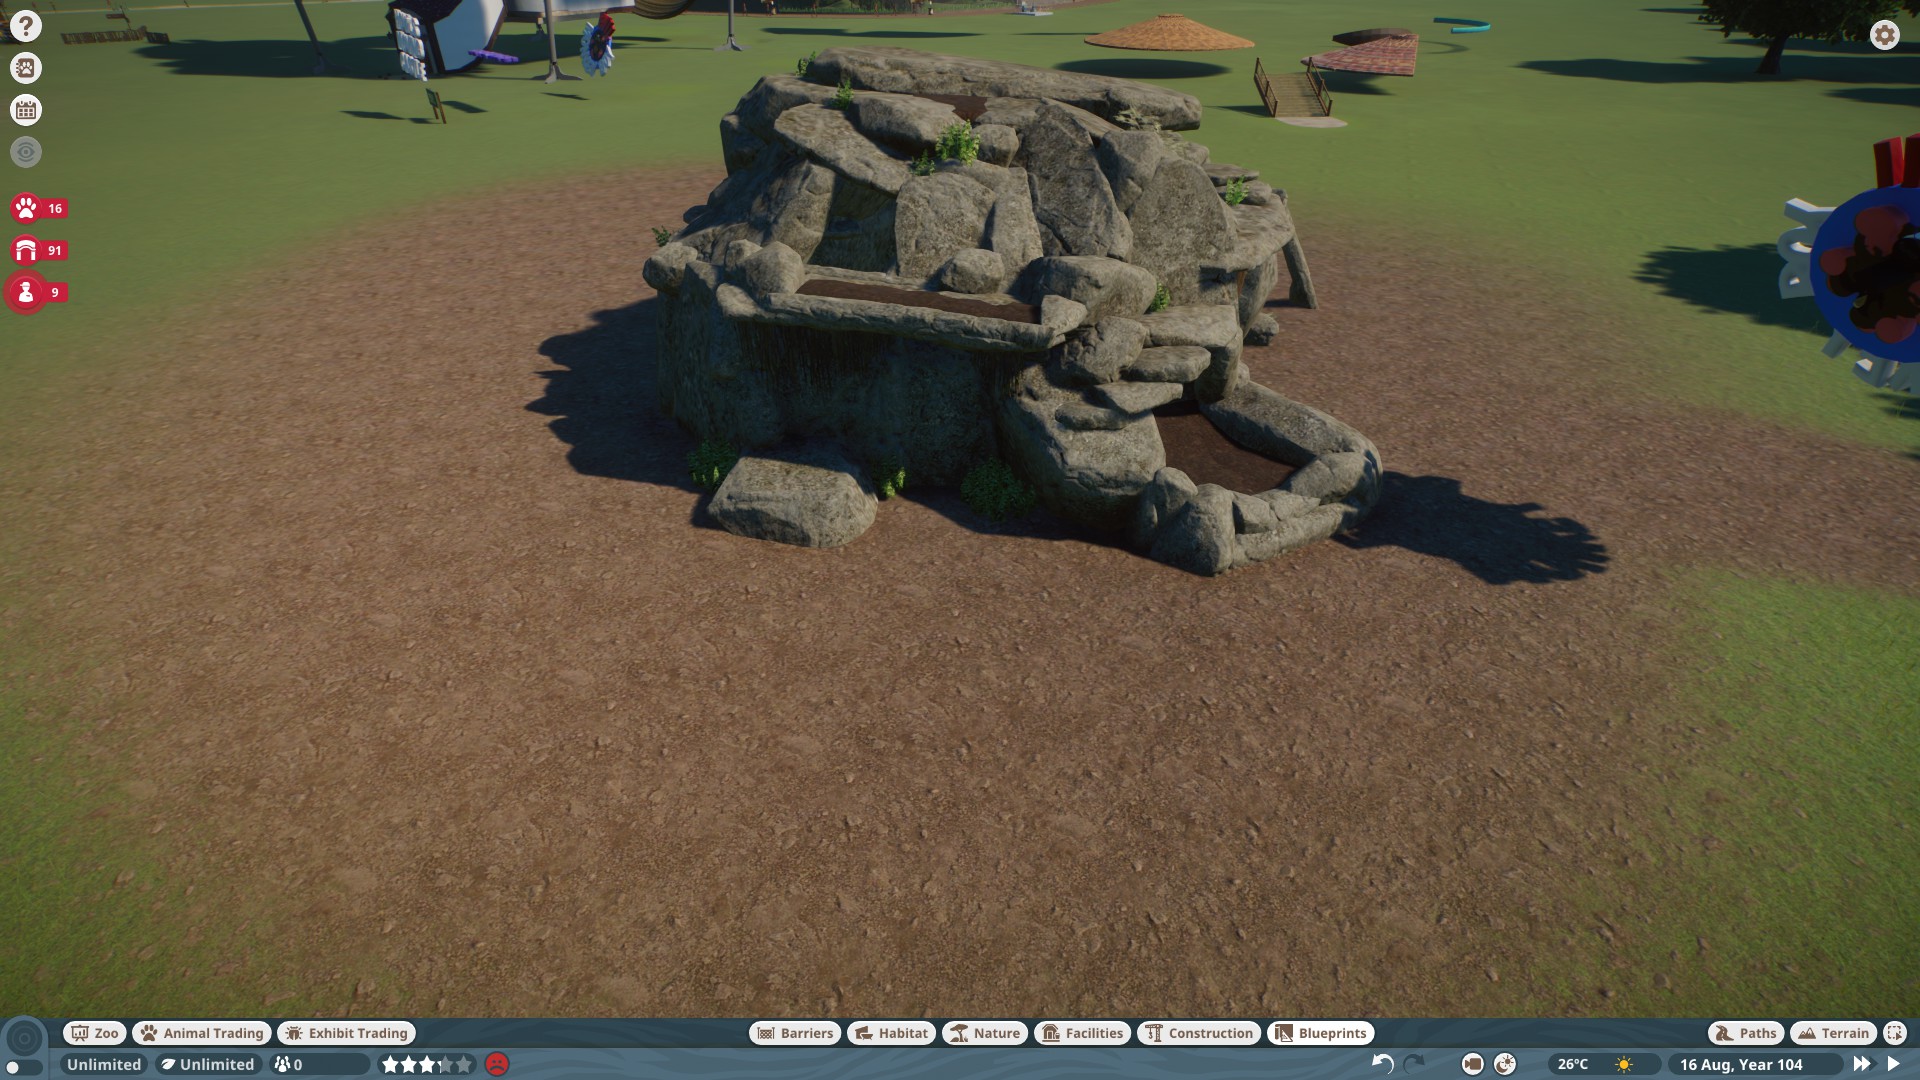
Task: Open the Zoo menu tab
Action: click(x=95, y=1033)
